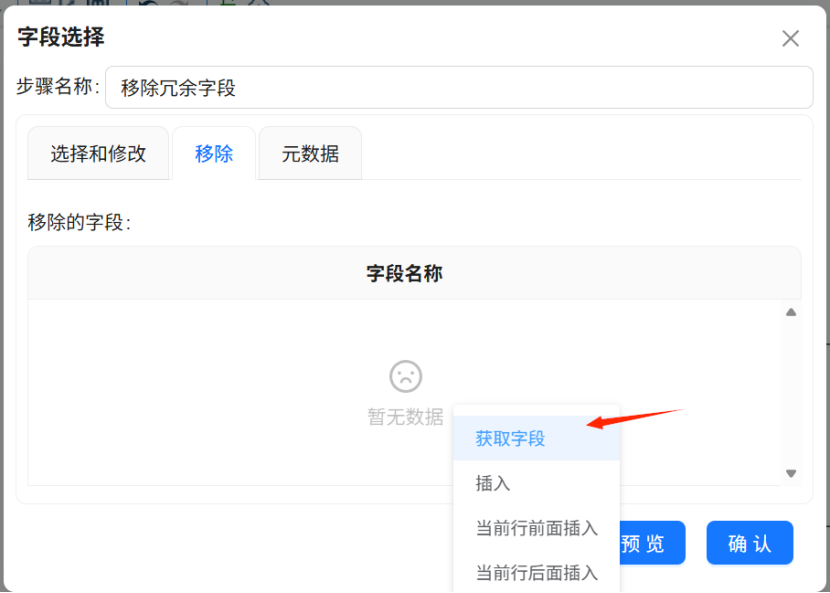The height and width of the screenshot is (593, 830).
Task: Switch to the 选择和修改 tab
Action: click(x=98, y=154)
